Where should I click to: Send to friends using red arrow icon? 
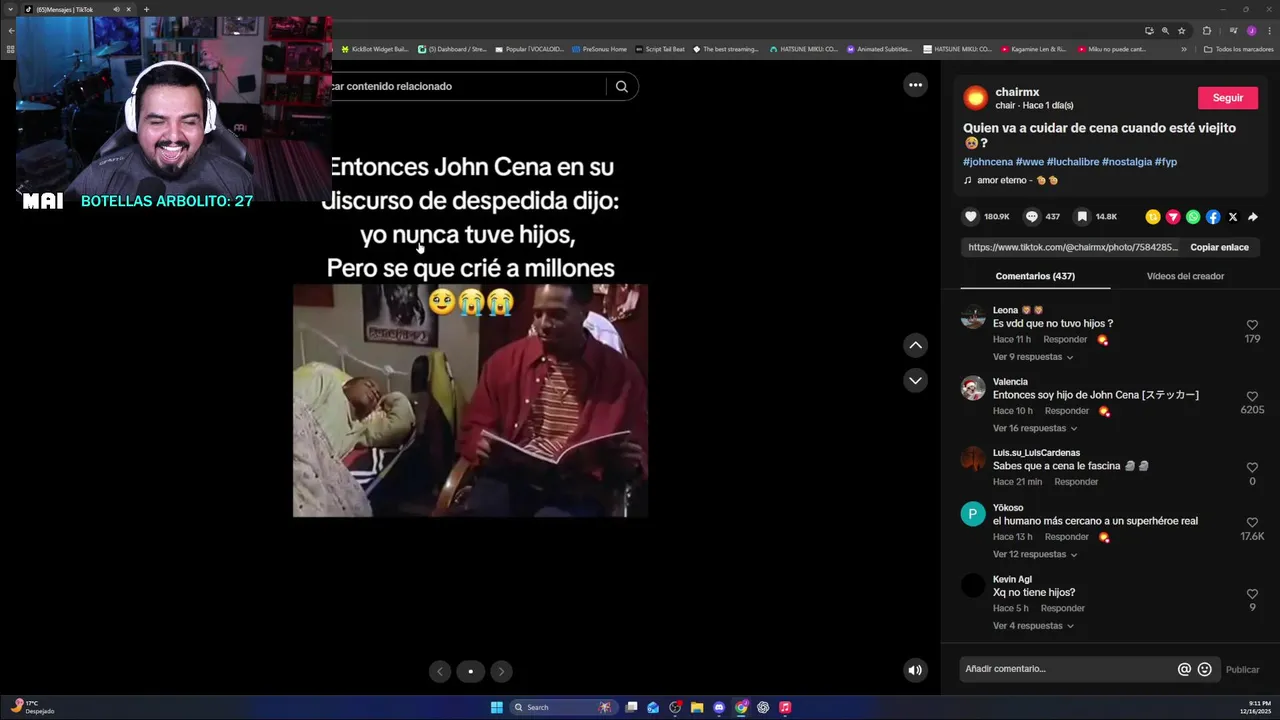tap(1173, 216)
